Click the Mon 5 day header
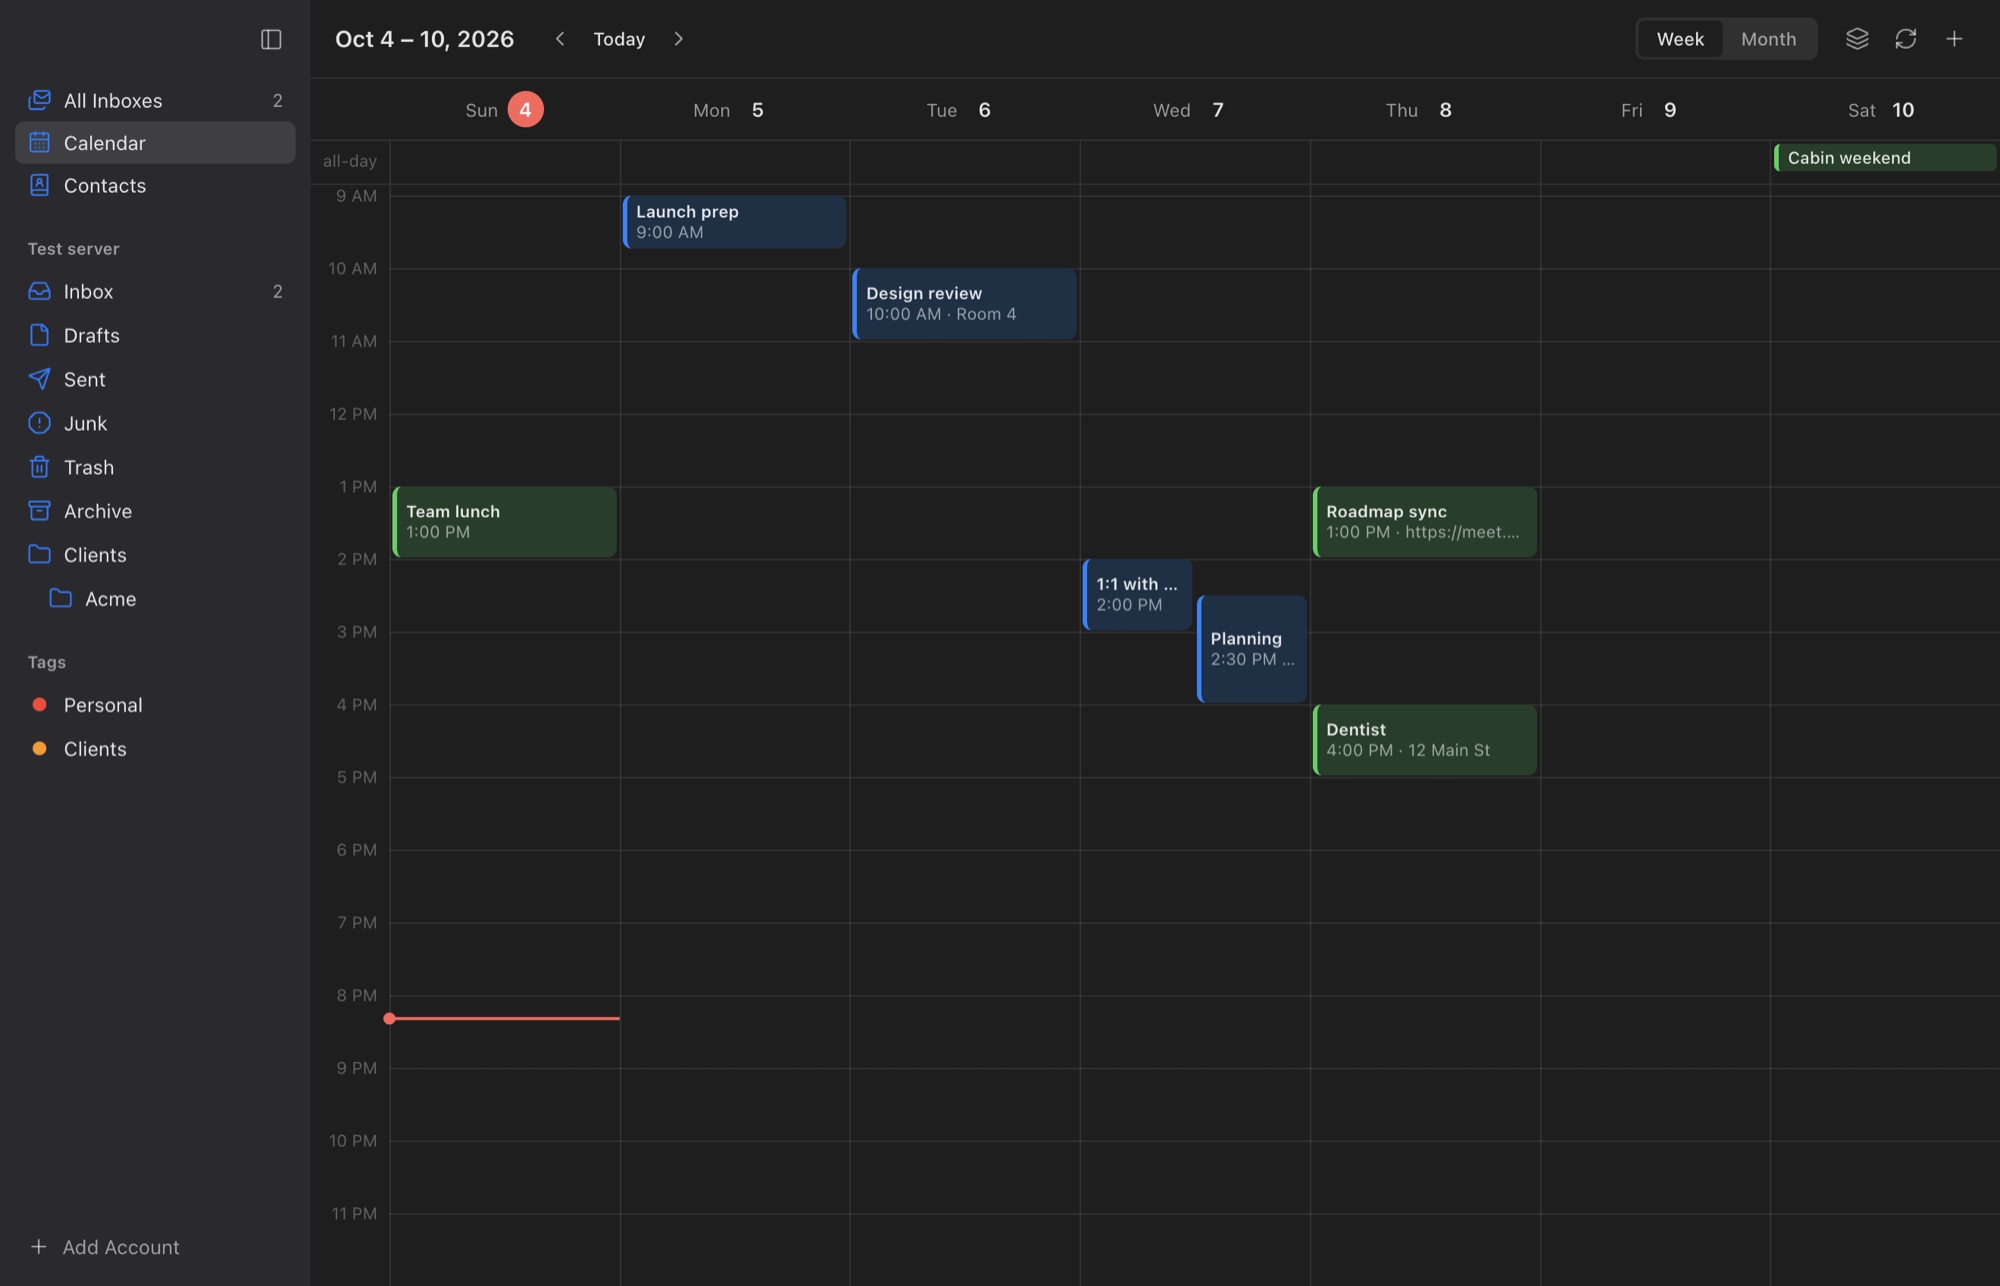Image resolution: width=2000 pixels, height=1286 pixels. point(734,110)
